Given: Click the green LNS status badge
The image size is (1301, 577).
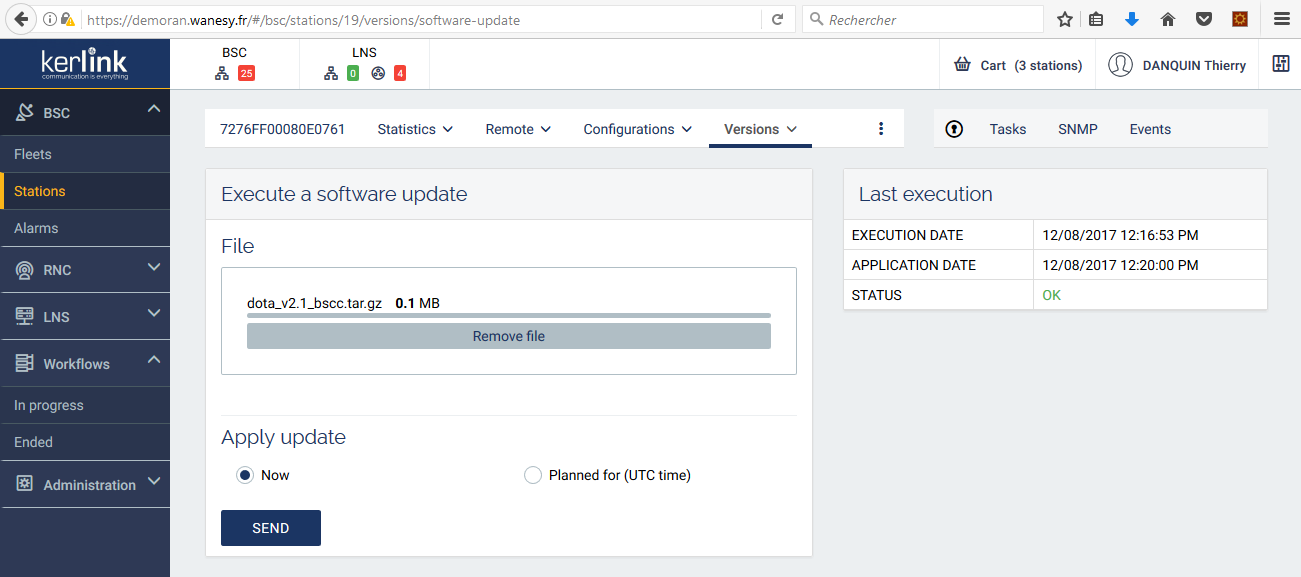Looking at the screenshot, I should (x=353, y=73).
